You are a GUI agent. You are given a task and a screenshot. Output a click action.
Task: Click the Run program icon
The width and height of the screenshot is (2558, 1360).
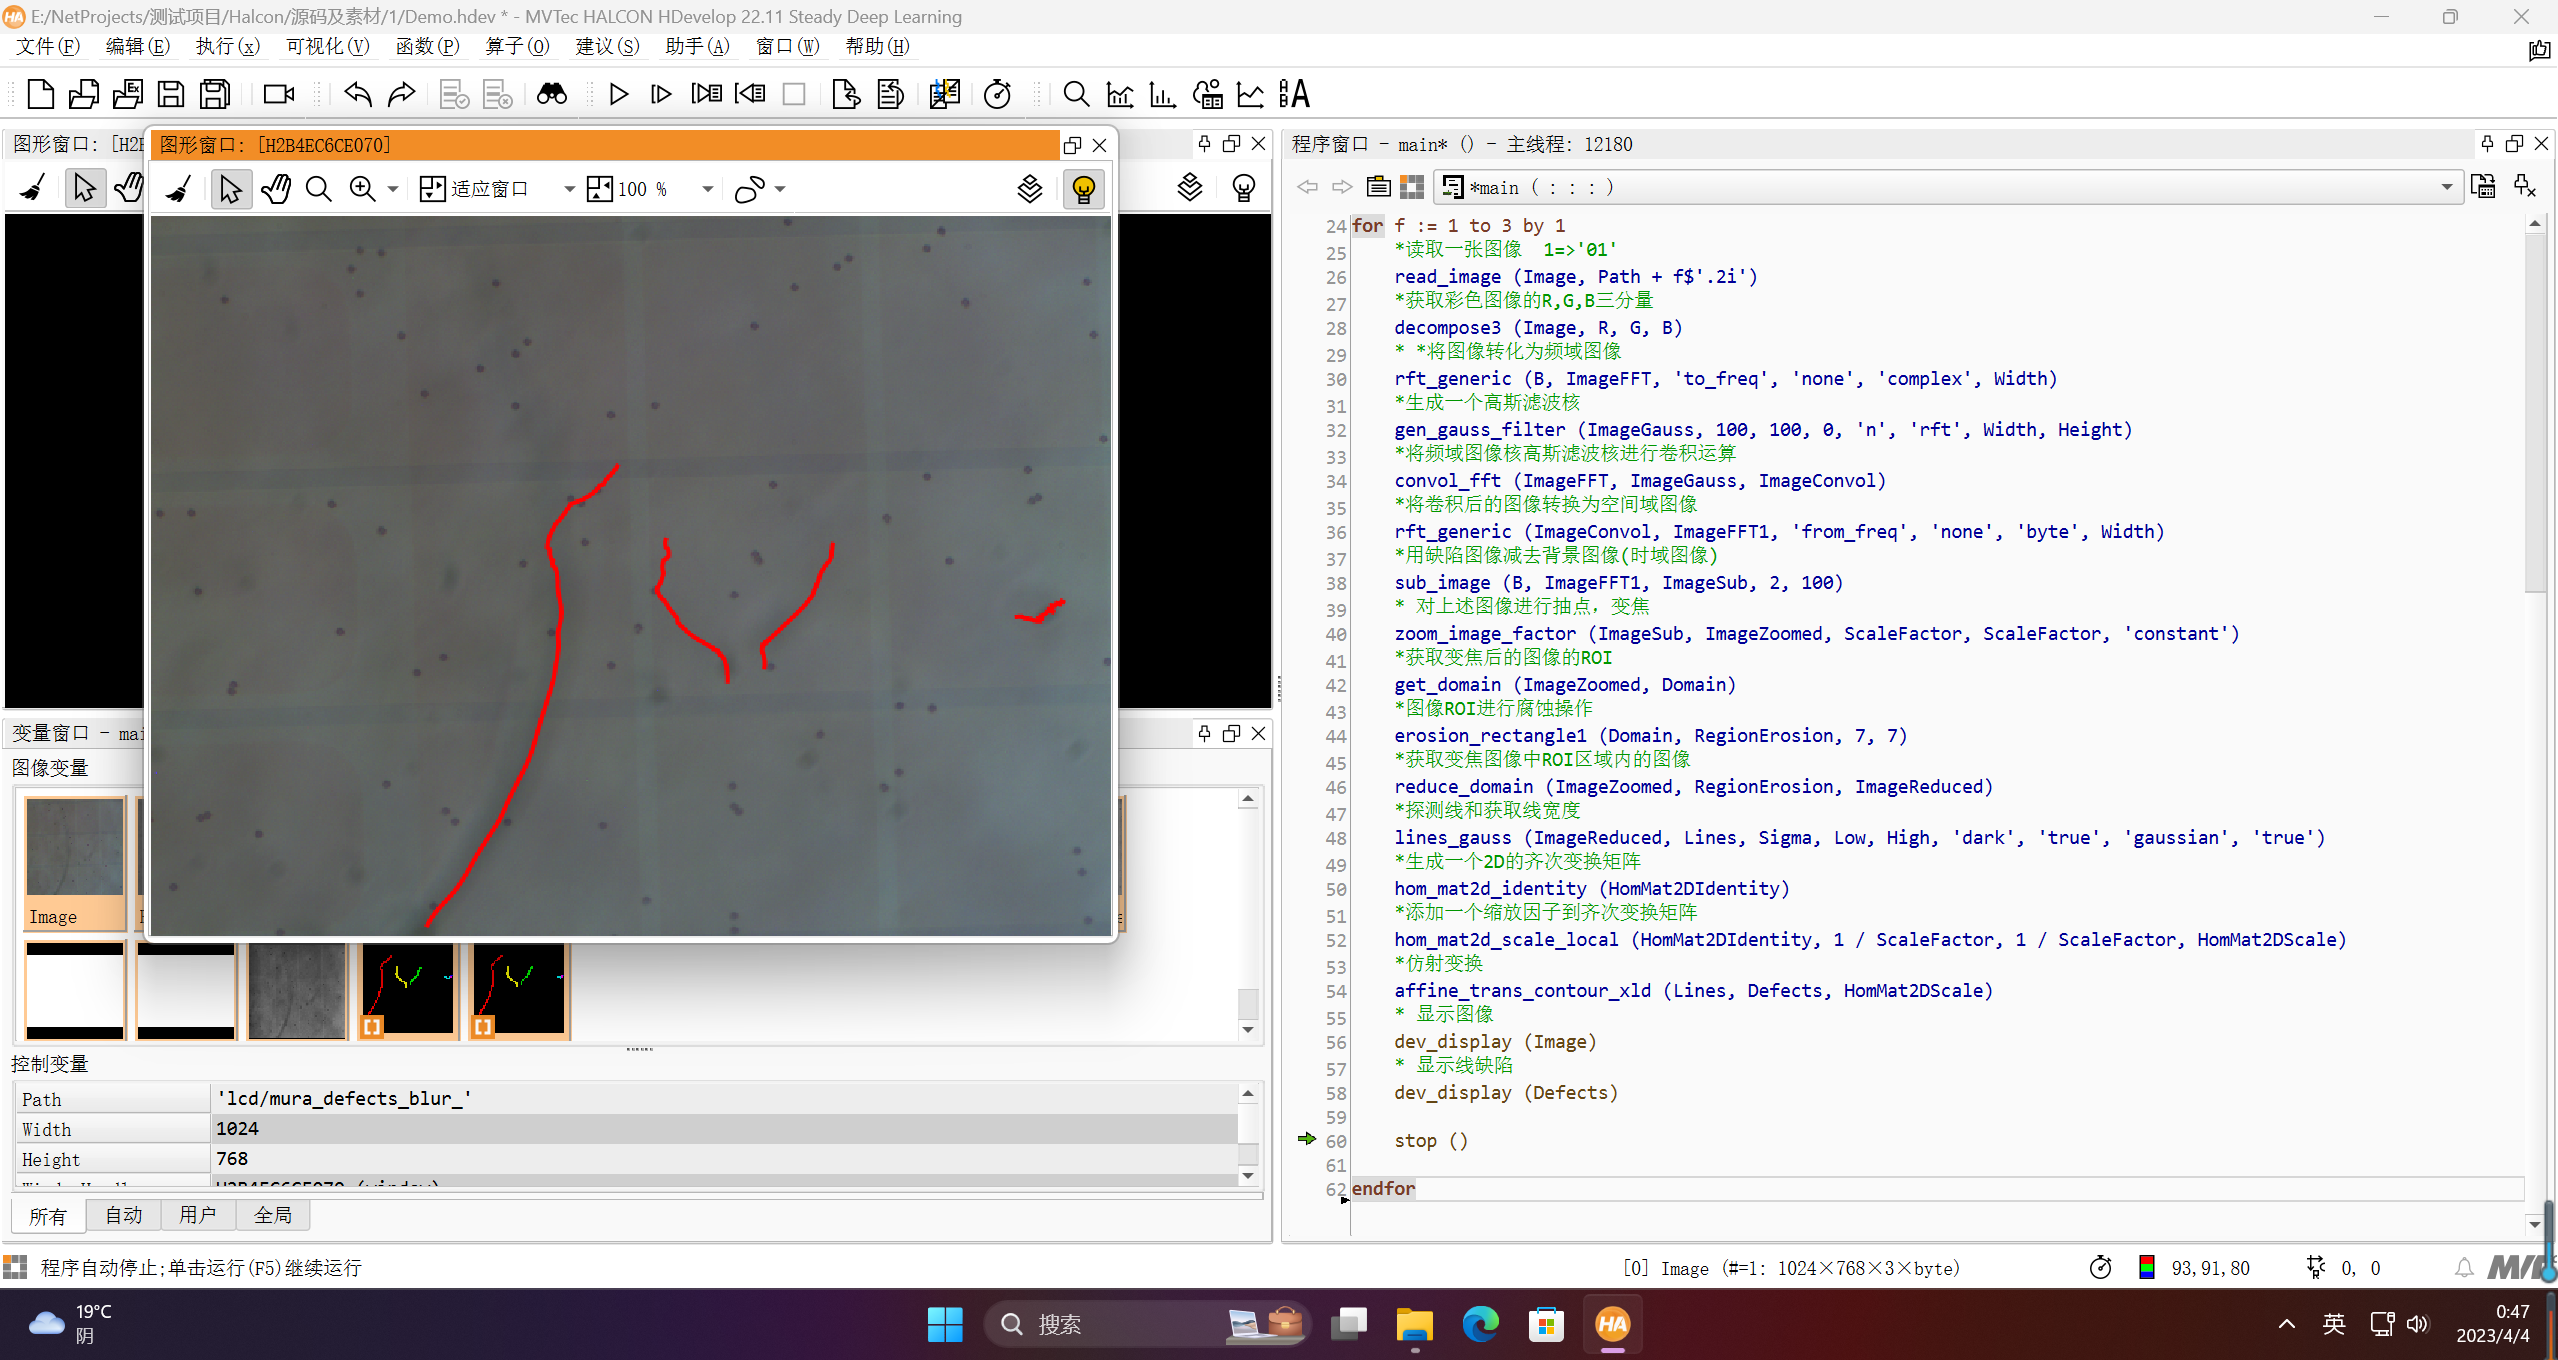(x=618, y=93)
